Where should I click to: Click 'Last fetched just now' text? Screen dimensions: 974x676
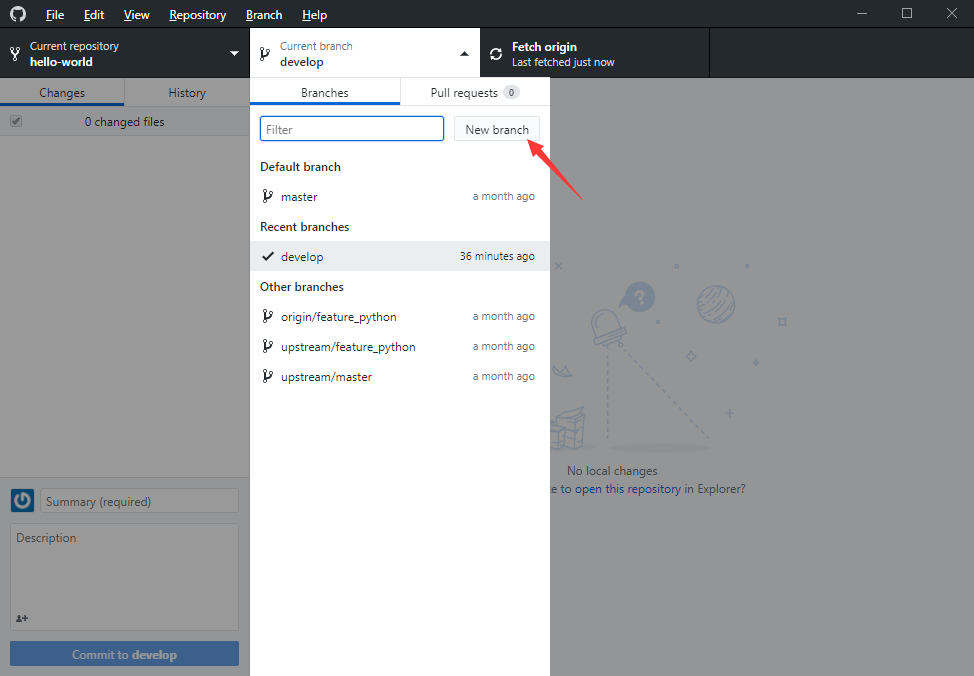(x=563, y=62)
